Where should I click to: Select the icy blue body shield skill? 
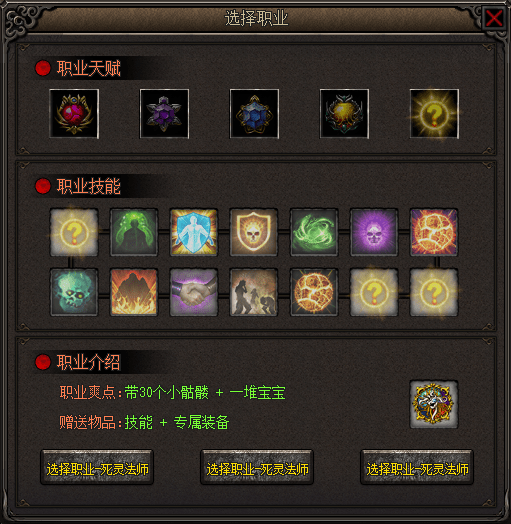click(x=194, y=232)
